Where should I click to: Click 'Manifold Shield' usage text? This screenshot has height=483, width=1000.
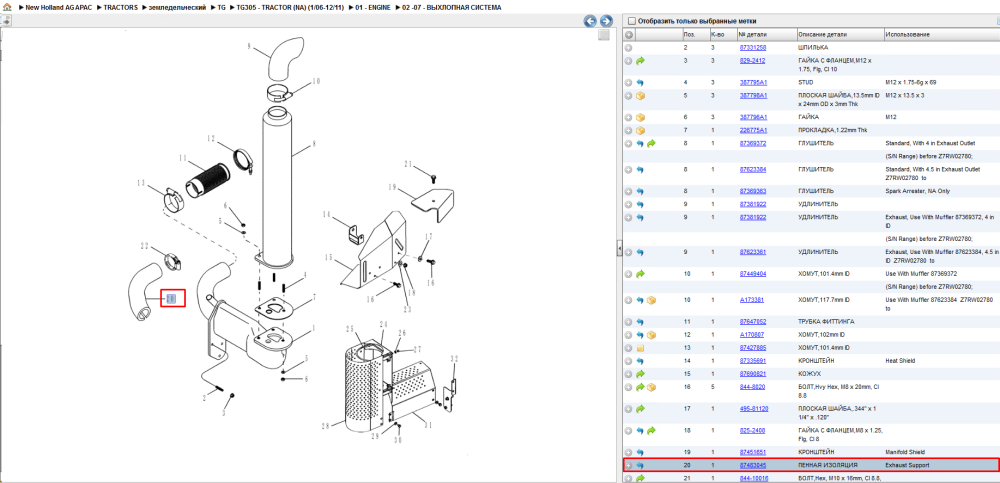pos(904,452)
